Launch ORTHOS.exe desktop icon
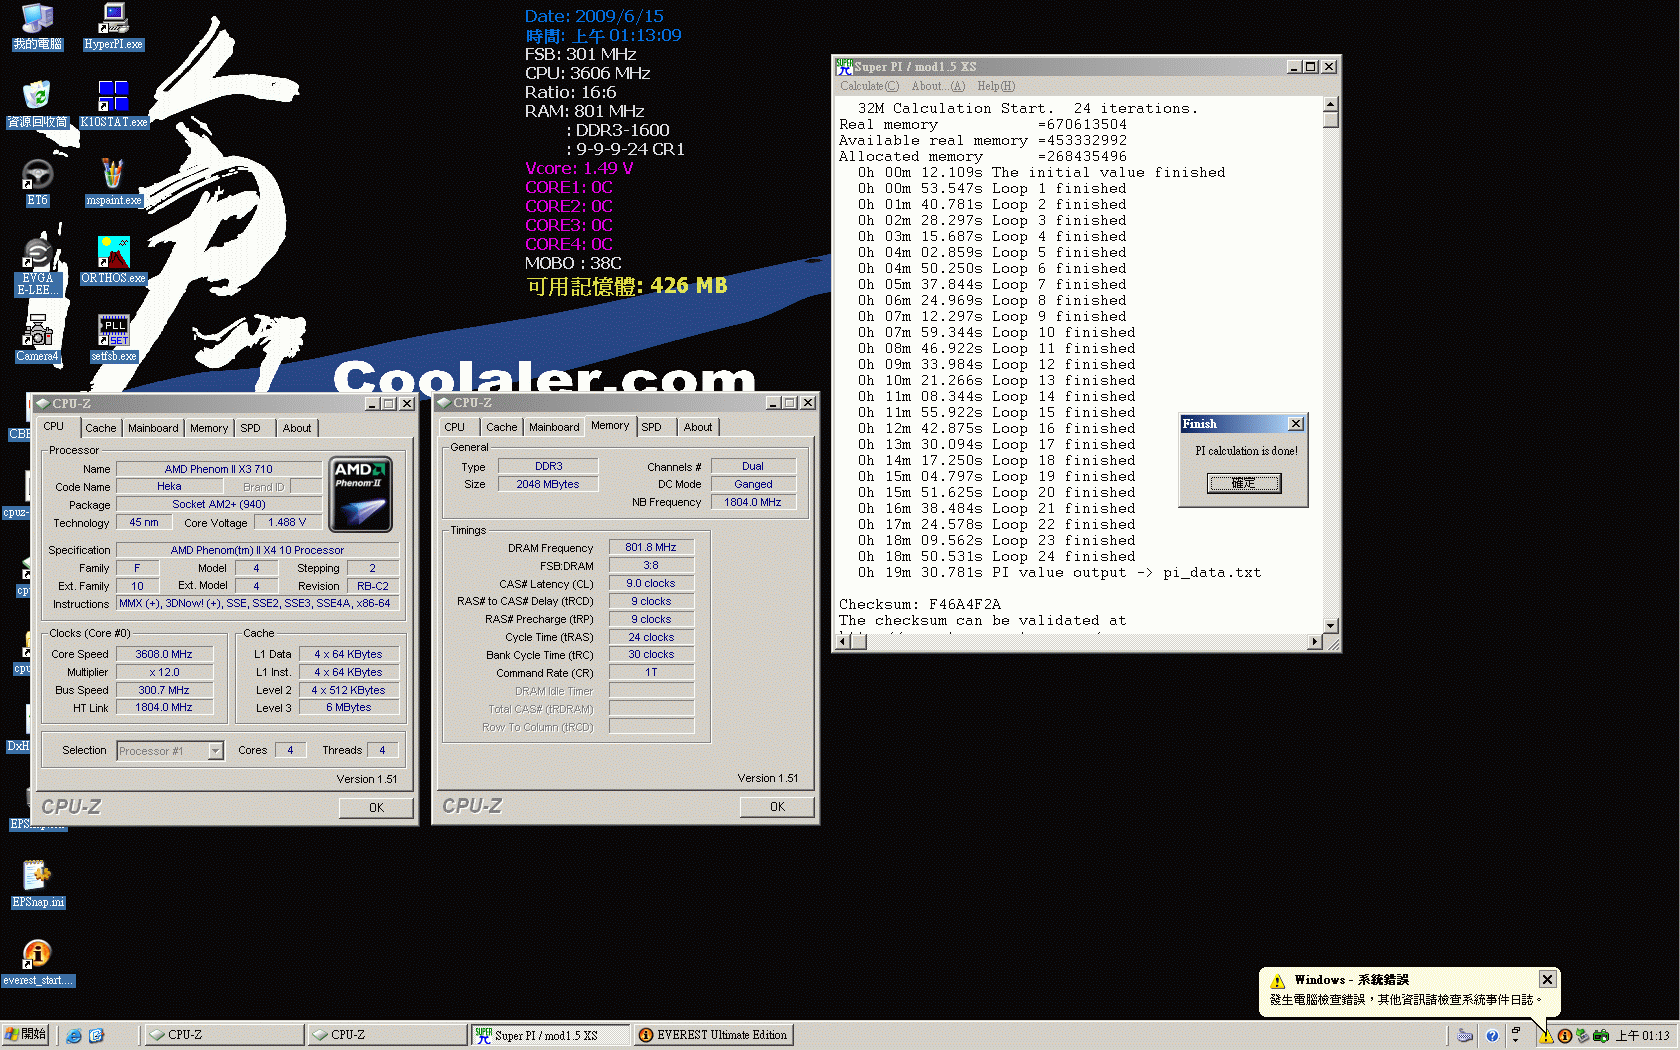 [x=113, y=260]
